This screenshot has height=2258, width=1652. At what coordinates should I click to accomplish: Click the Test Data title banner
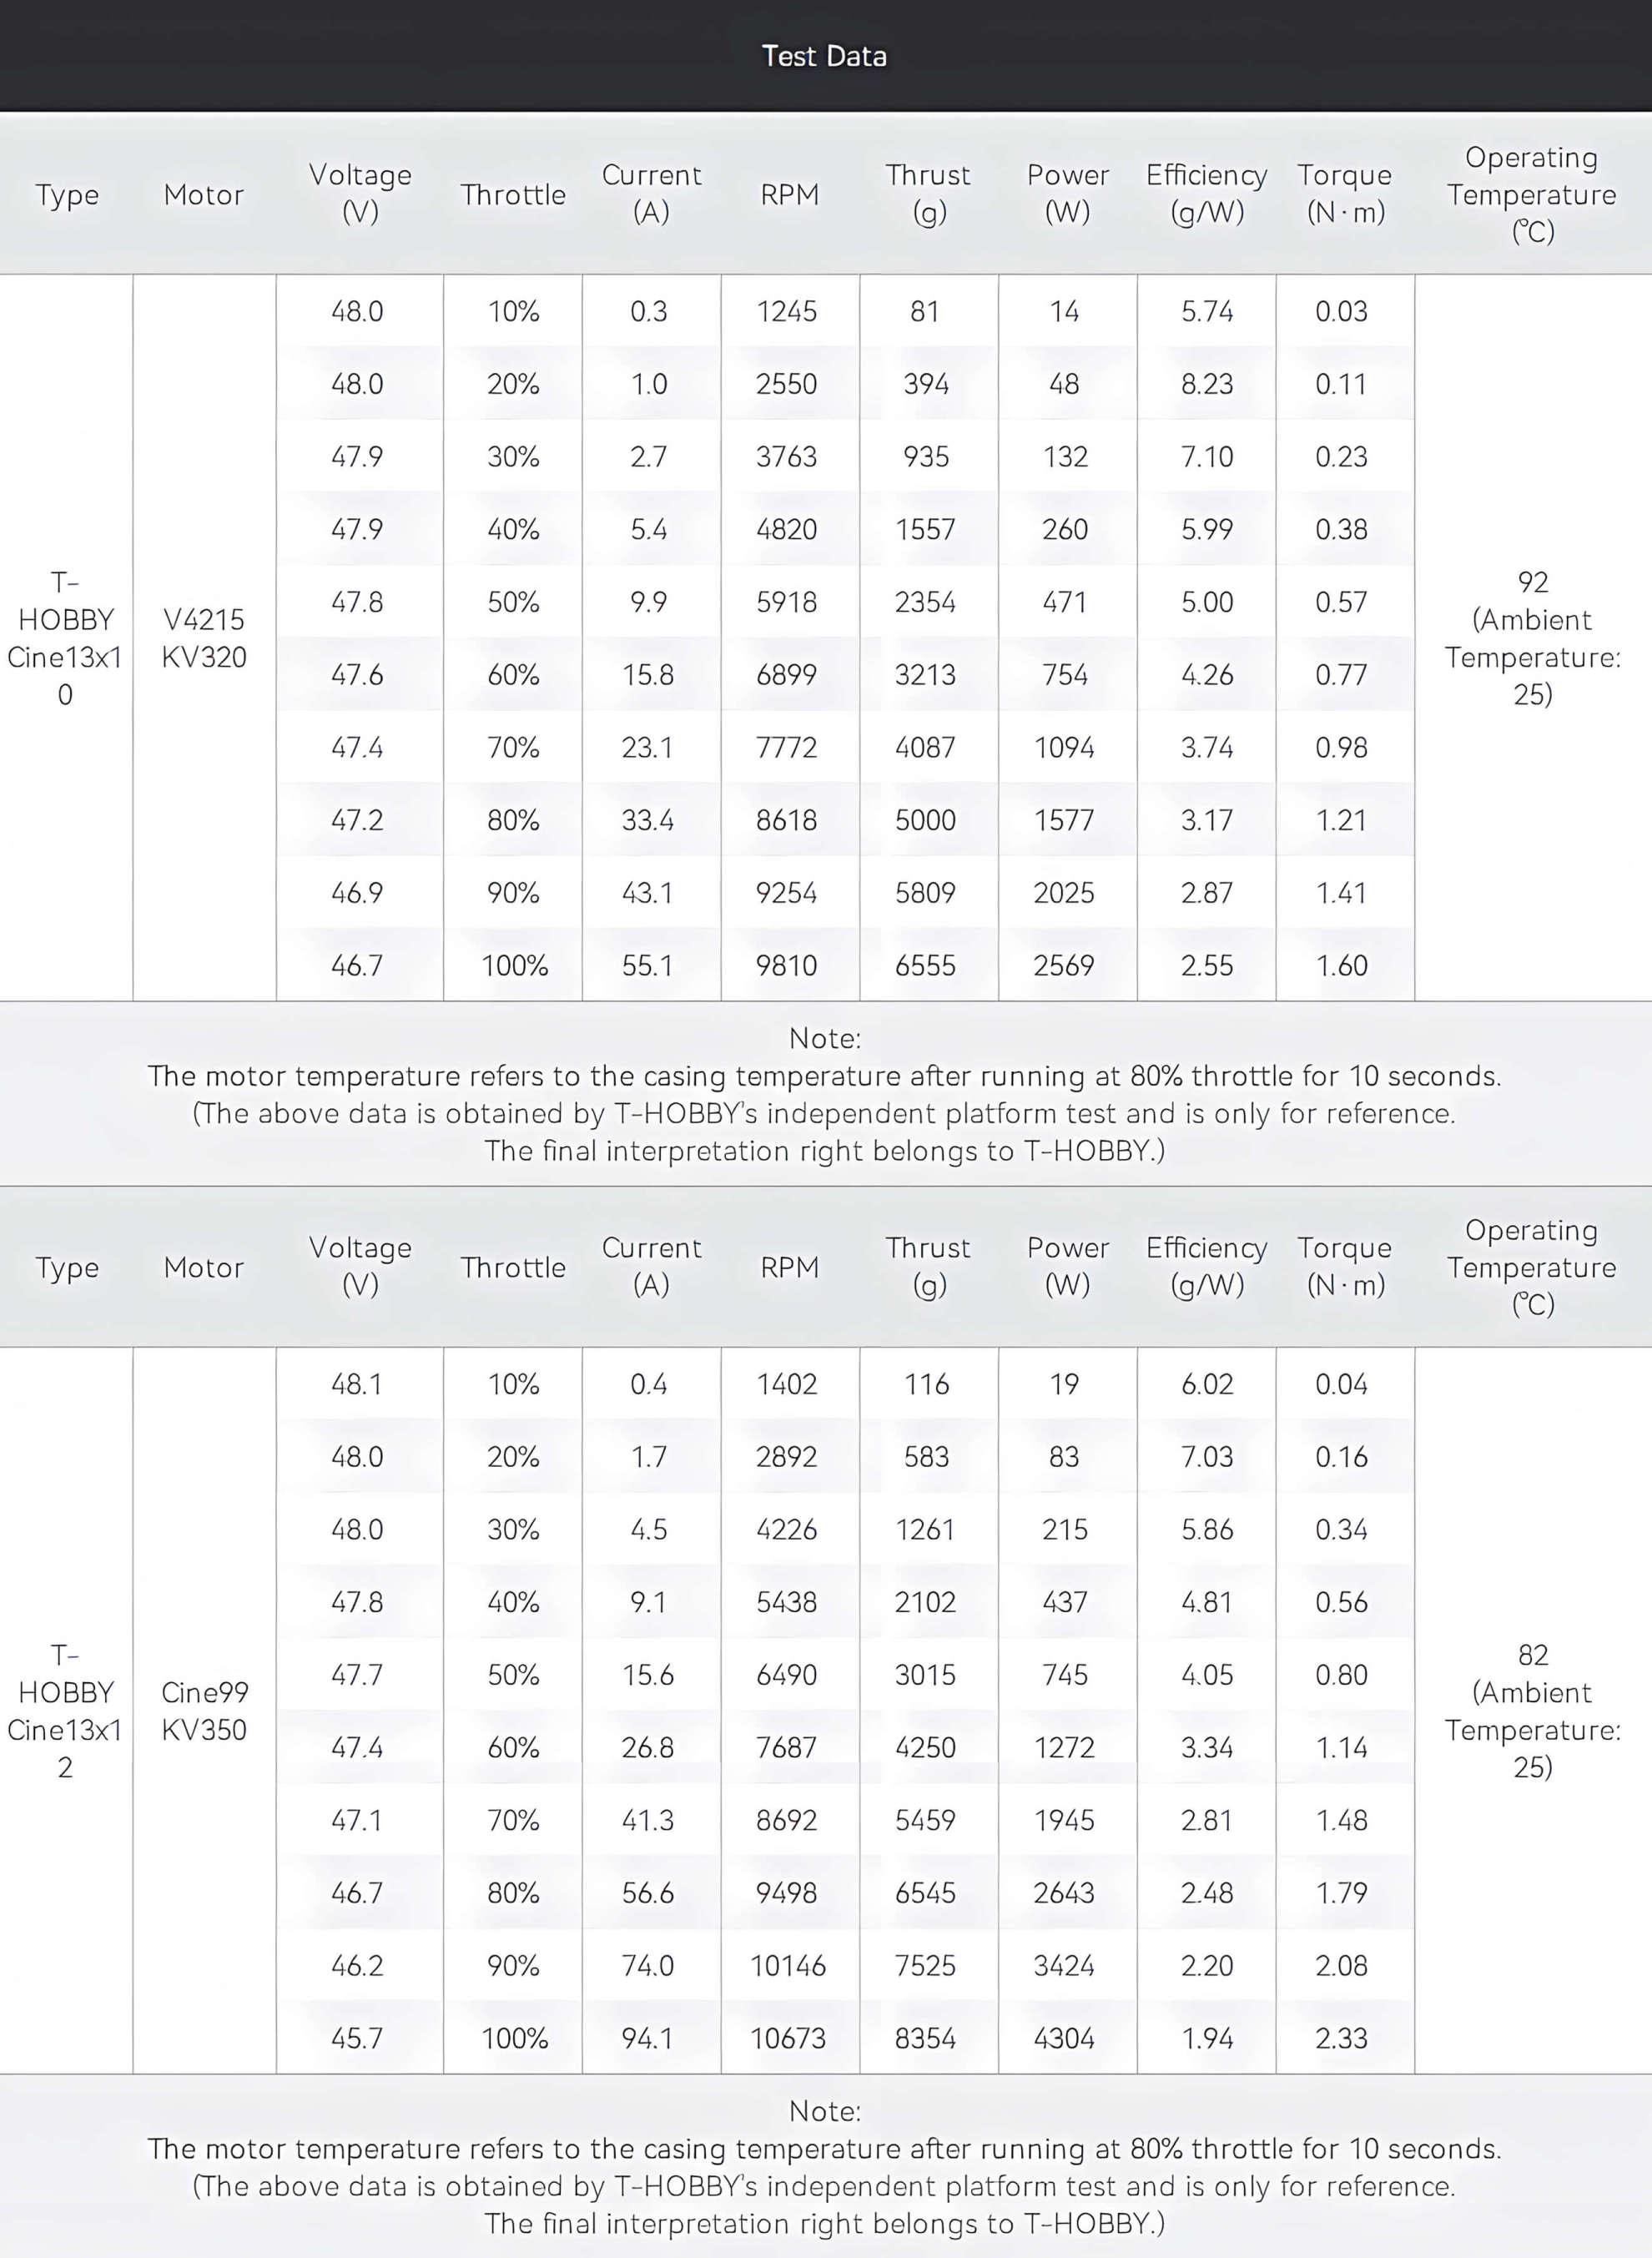[x=826, y=56]
